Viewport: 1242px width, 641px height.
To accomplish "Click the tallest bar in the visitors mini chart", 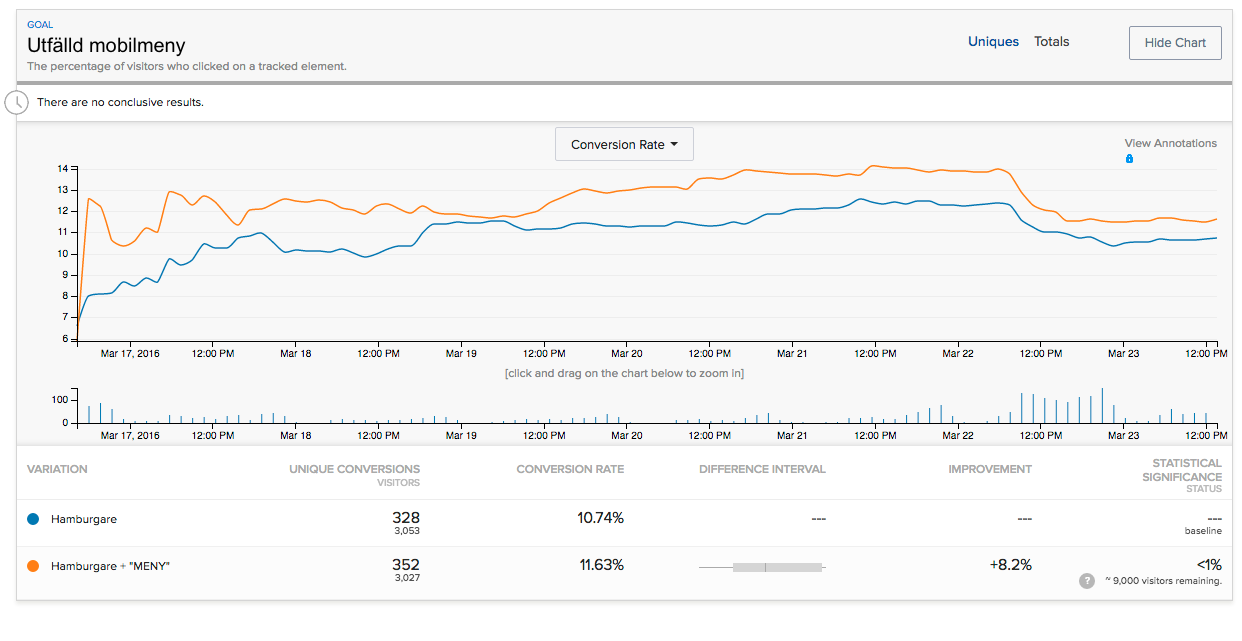I will (1101, 405).
